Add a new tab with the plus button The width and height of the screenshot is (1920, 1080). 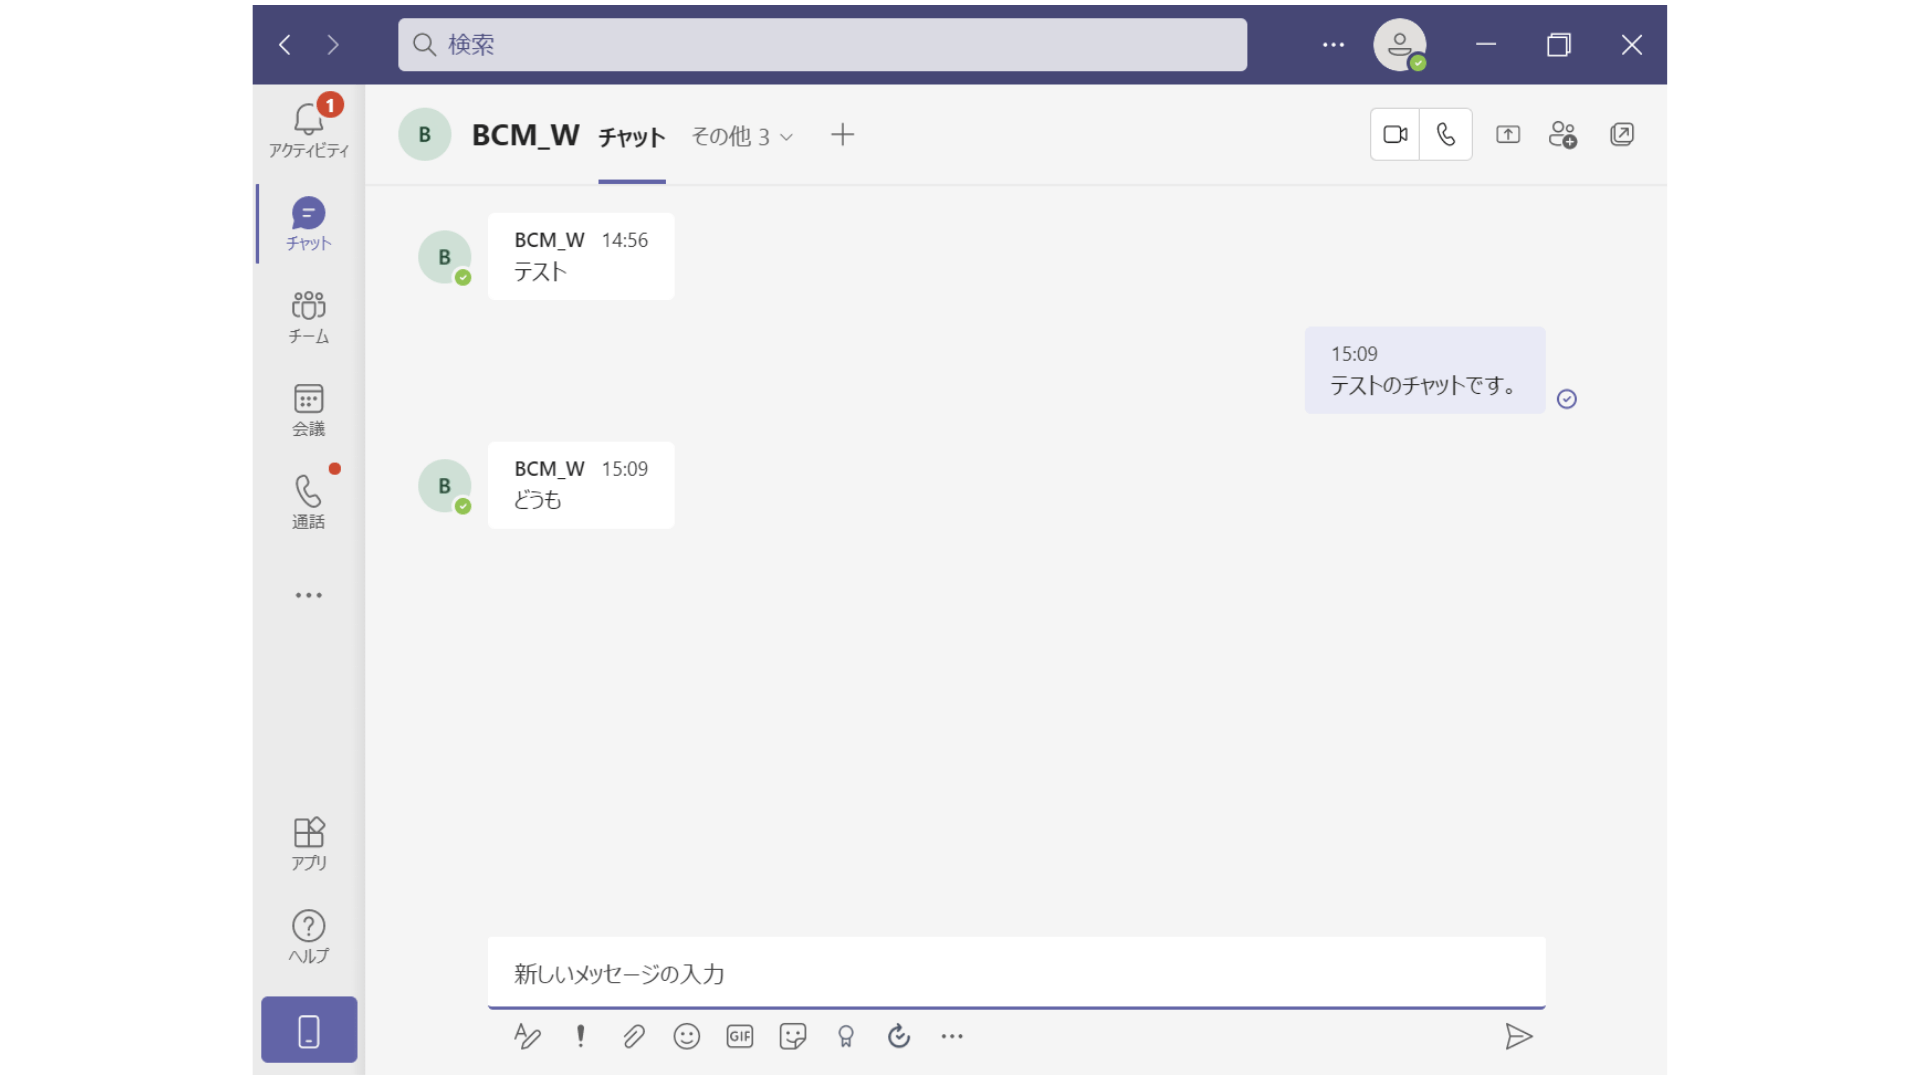tap(842, 135)
